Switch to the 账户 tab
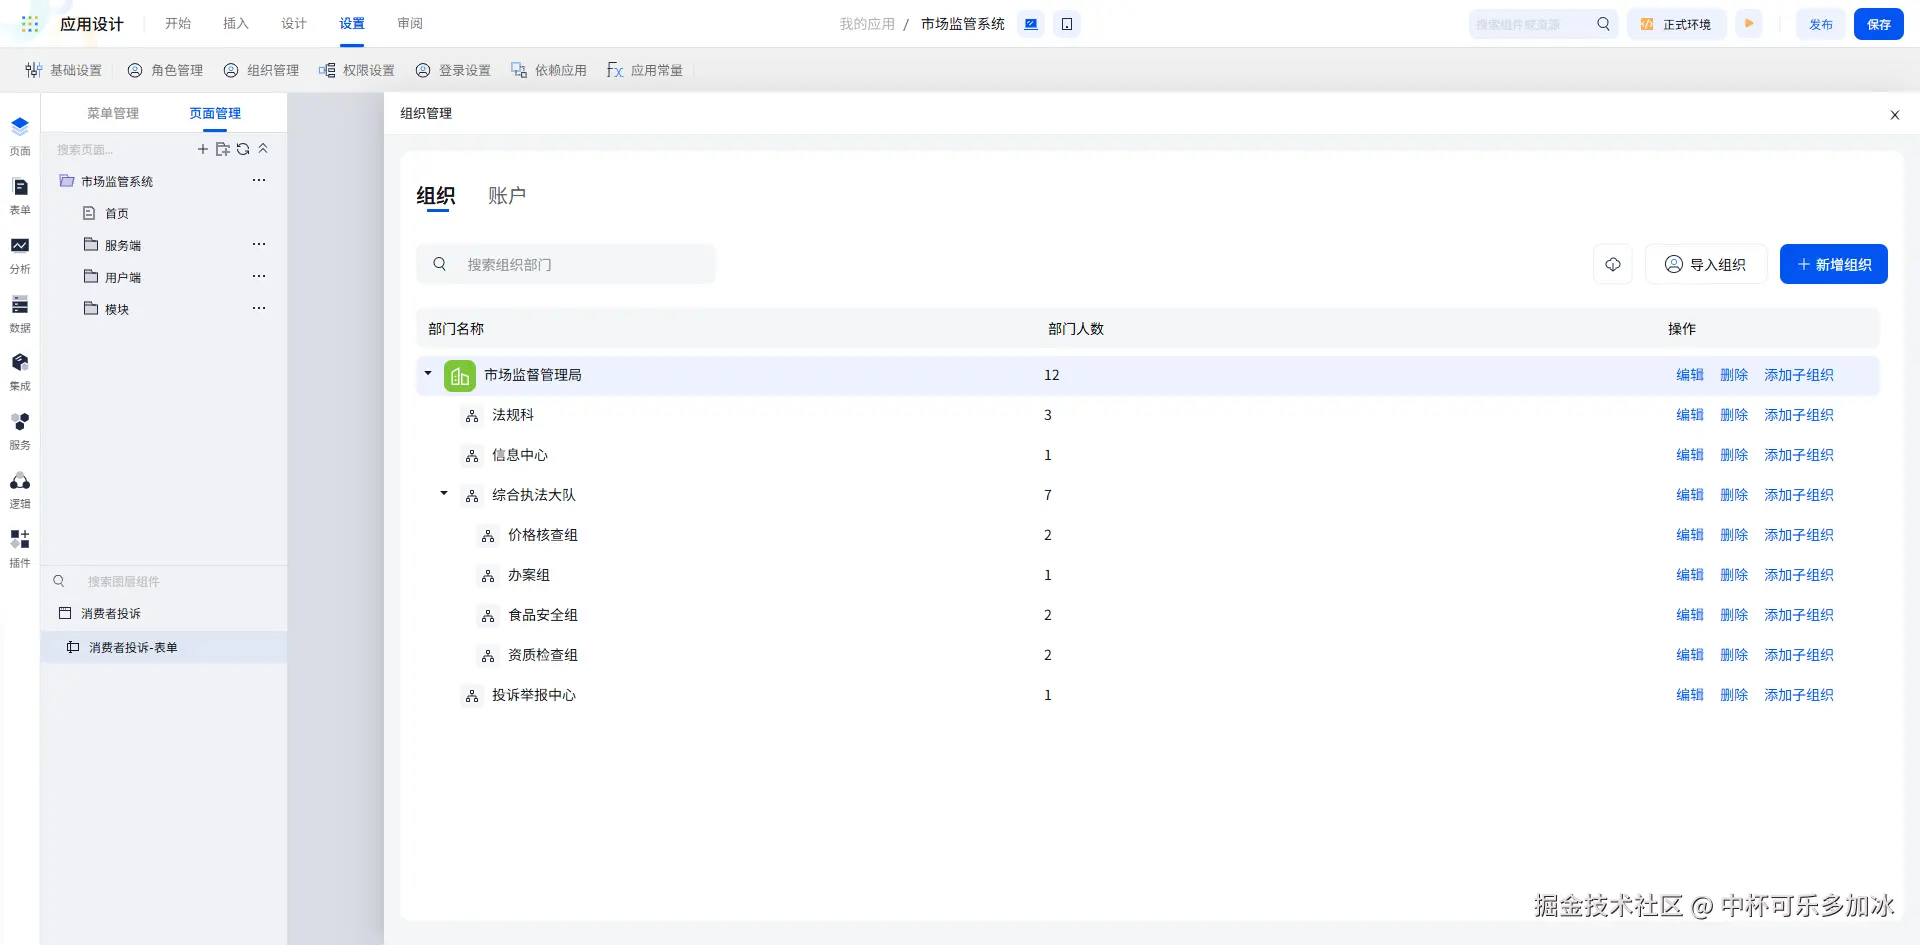Image resolution: width=1920 pixels, height=945 pixels. (507, 196)
